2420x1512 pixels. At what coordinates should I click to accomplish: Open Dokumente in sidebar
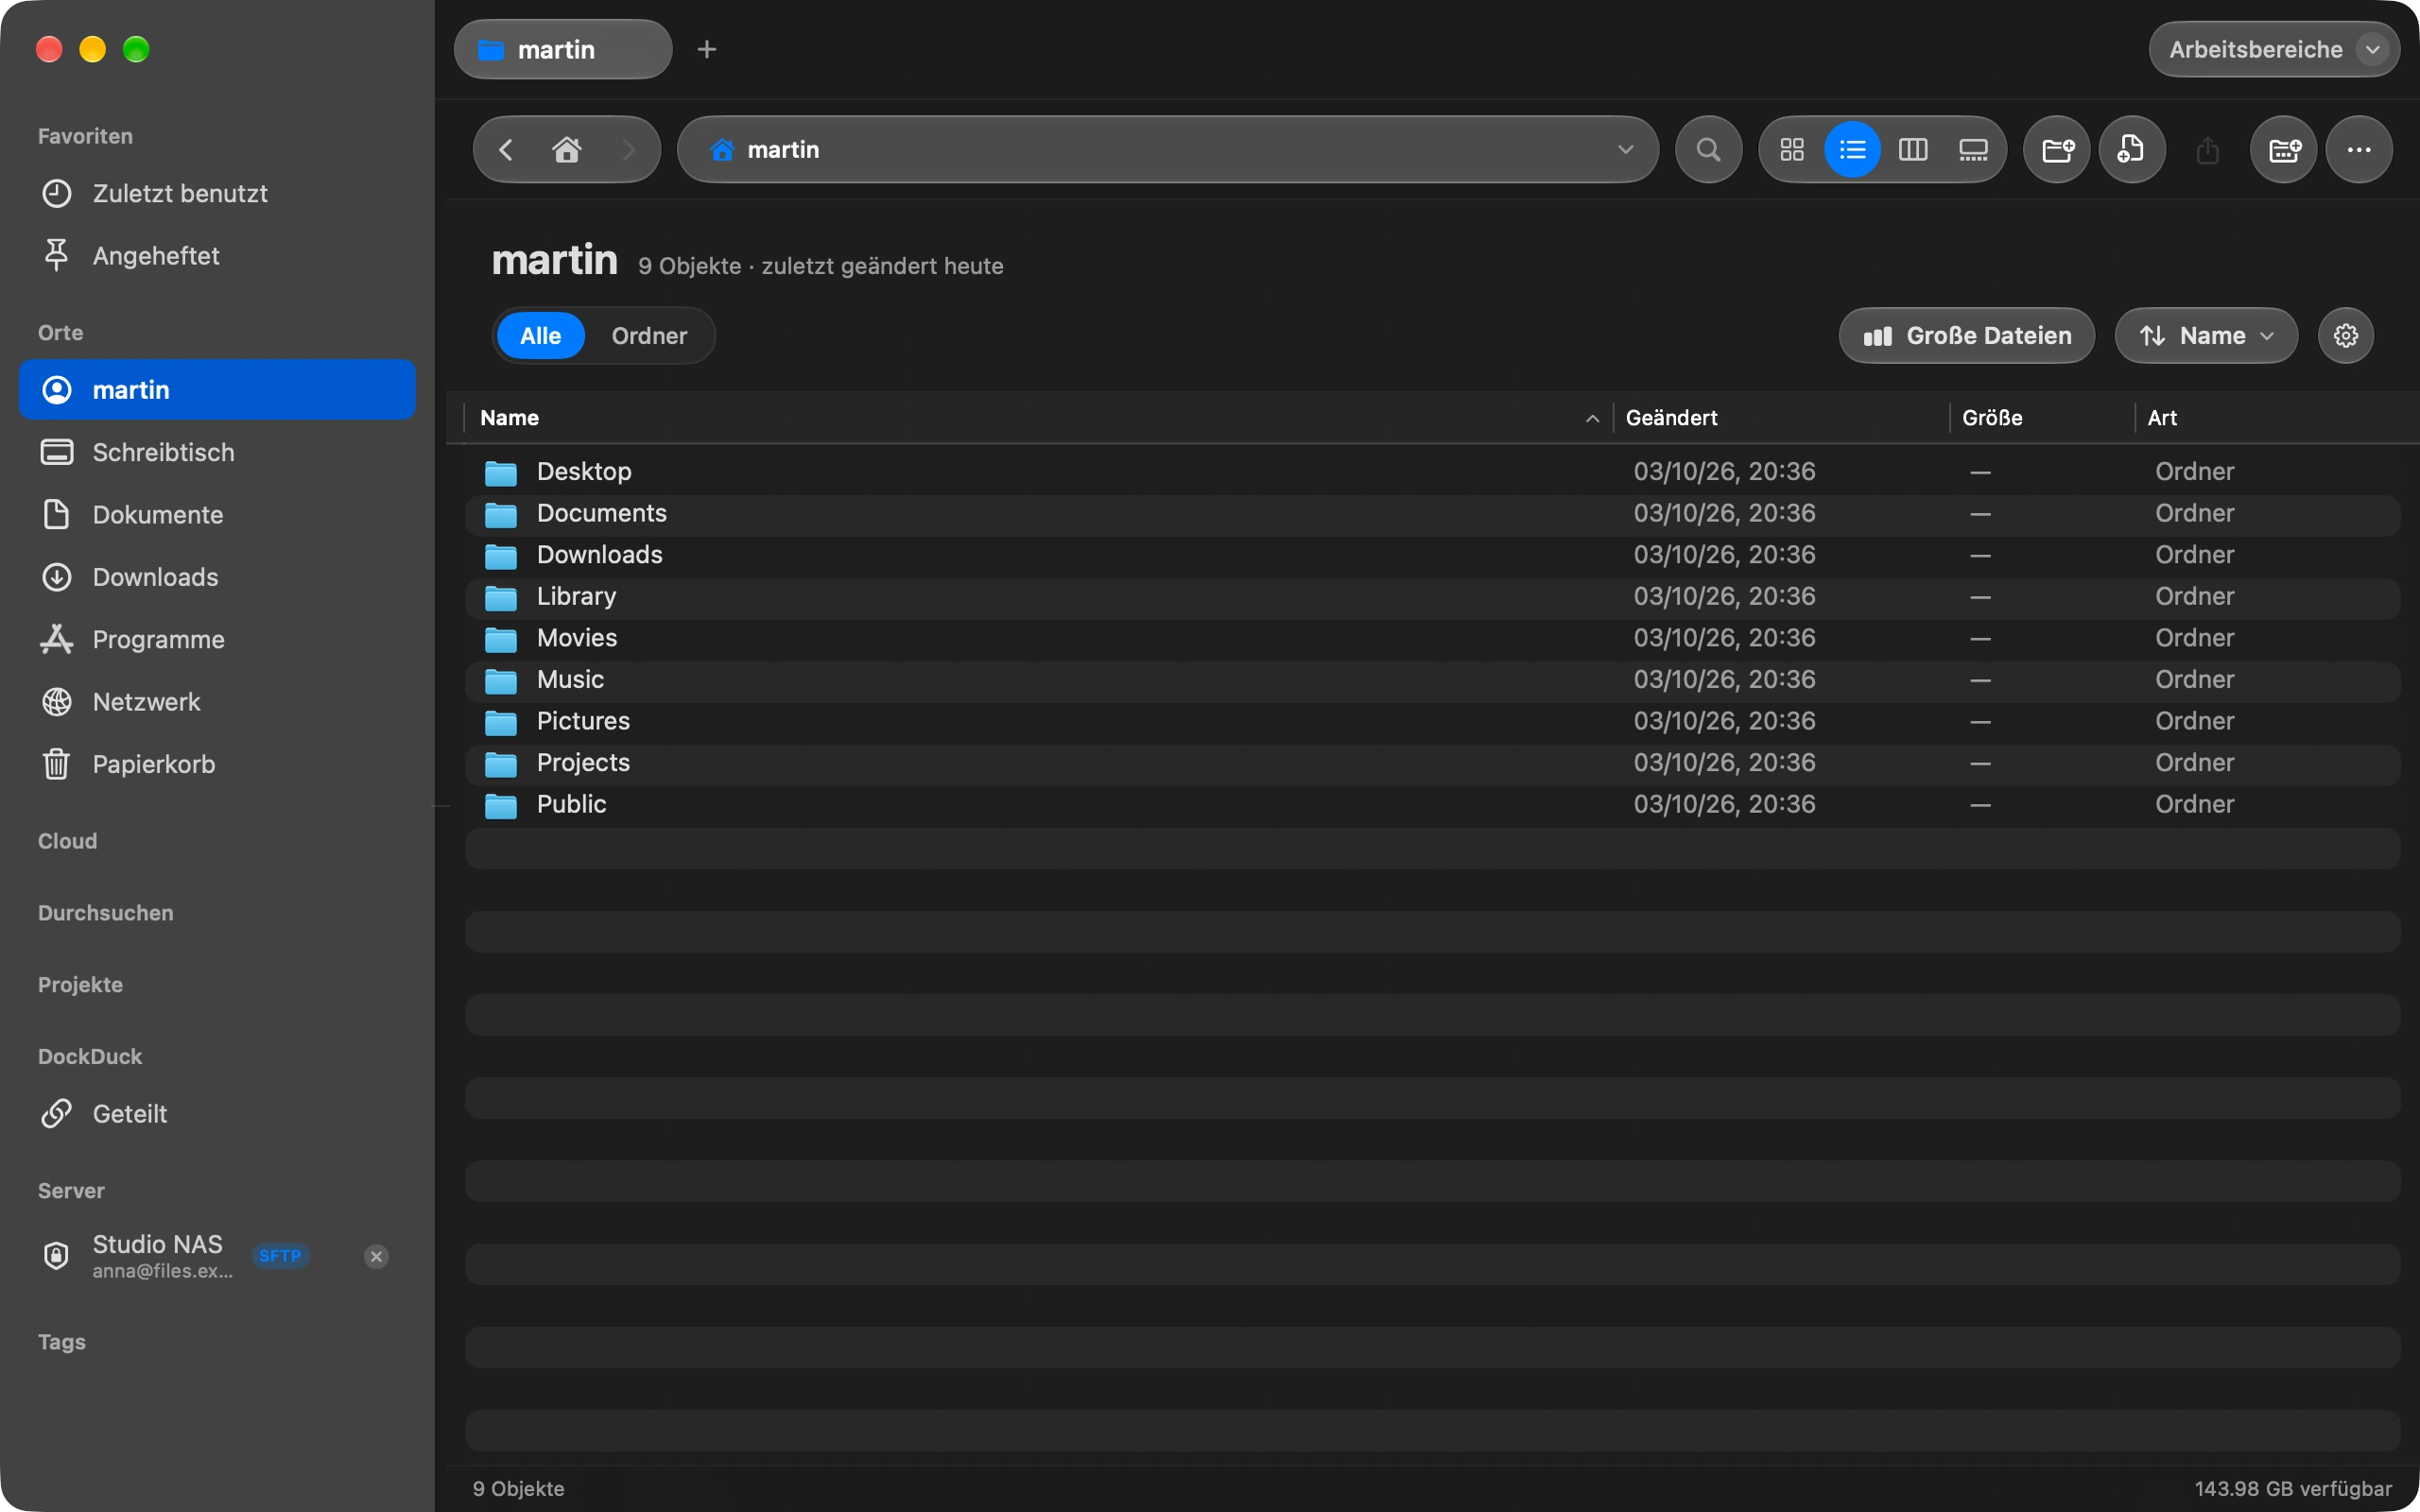pyautogui.click(x=217, y=515)
